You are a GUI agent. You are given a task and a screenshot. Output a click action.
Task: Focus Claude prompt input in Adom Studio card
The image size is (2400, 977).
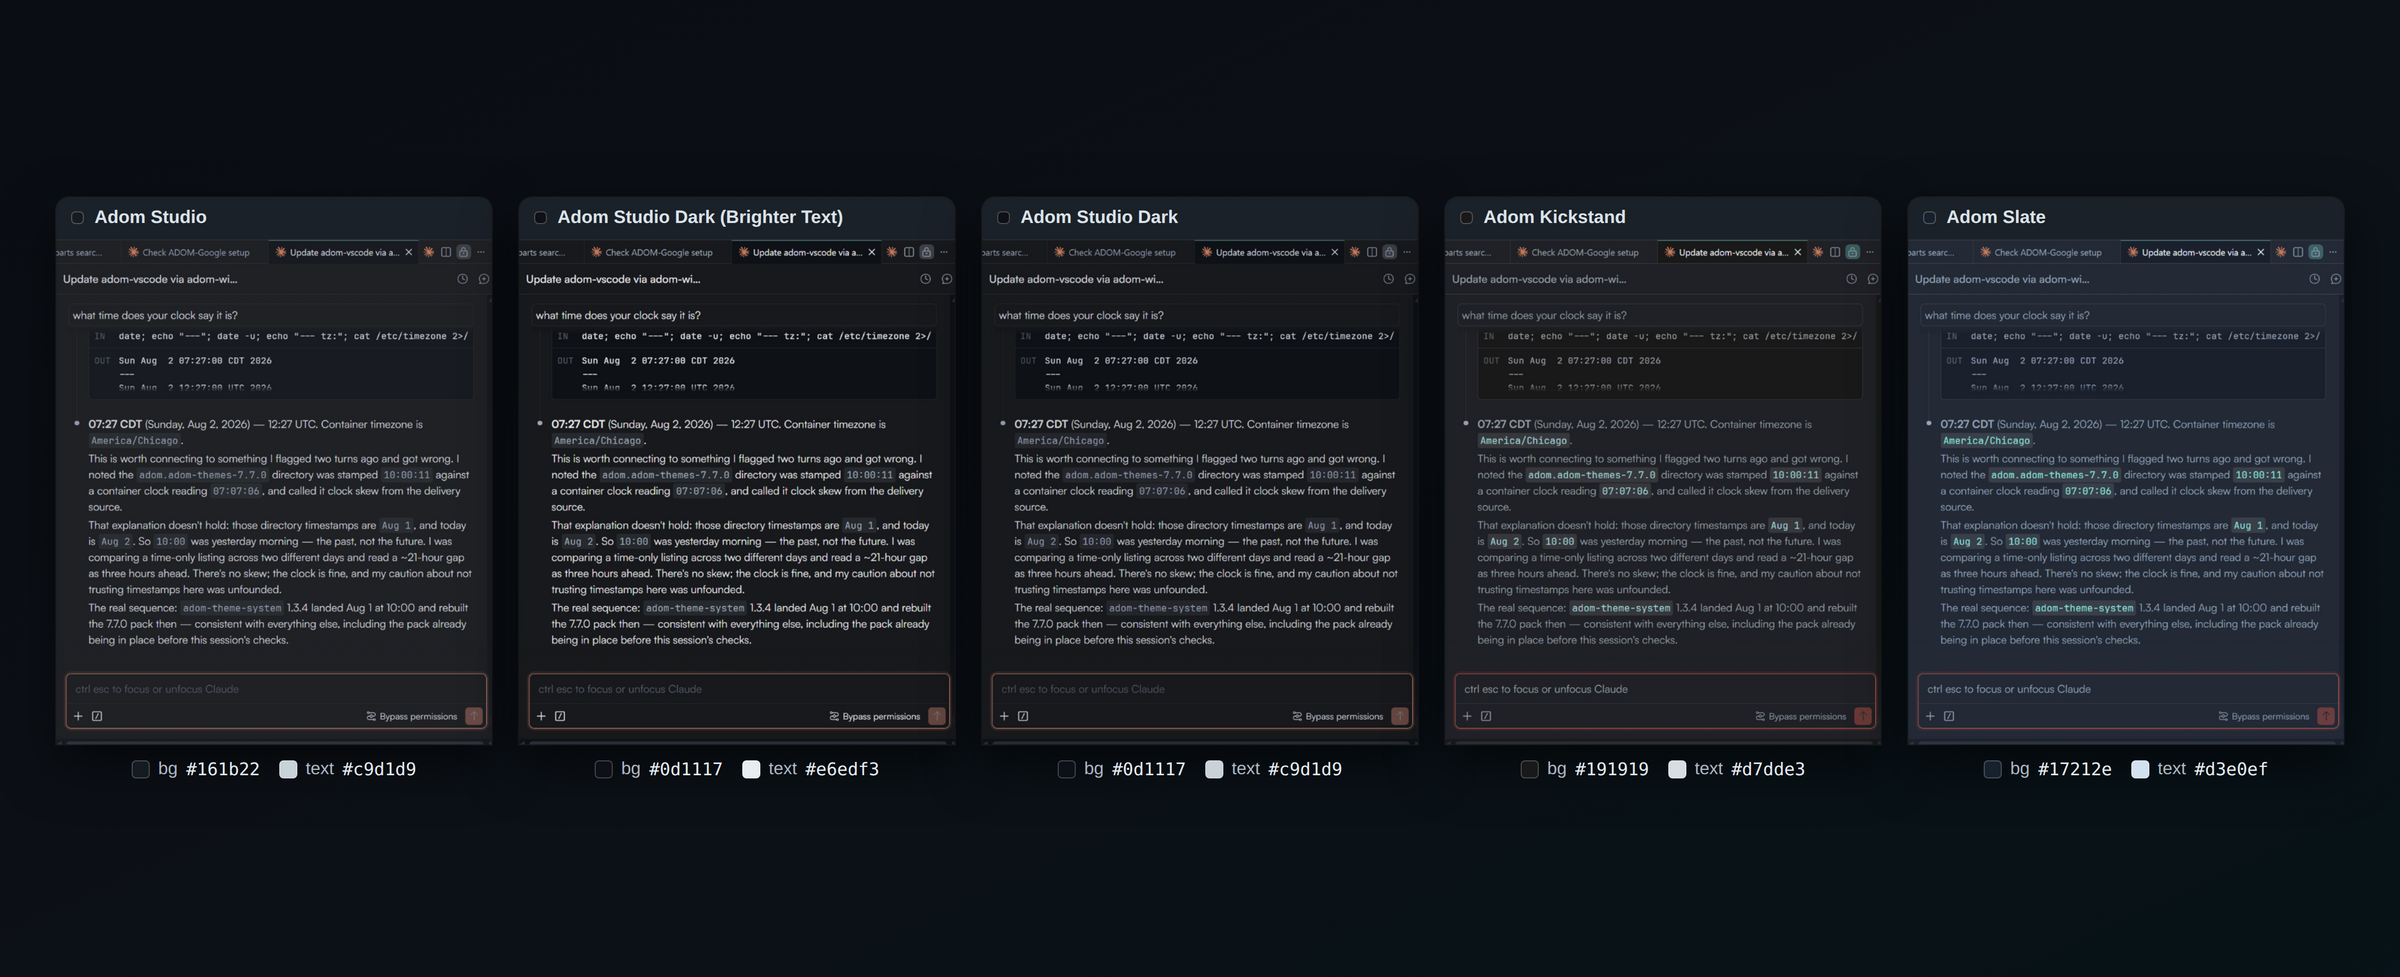[276, 689]
